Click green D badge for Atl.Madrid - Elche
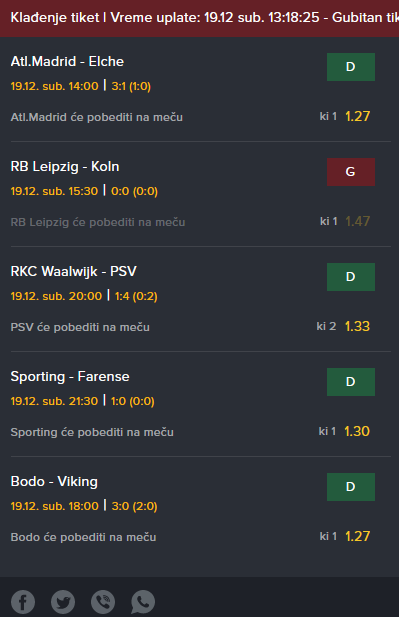The width and height of the screenshot is (399, 617). [x=351, y=67]
